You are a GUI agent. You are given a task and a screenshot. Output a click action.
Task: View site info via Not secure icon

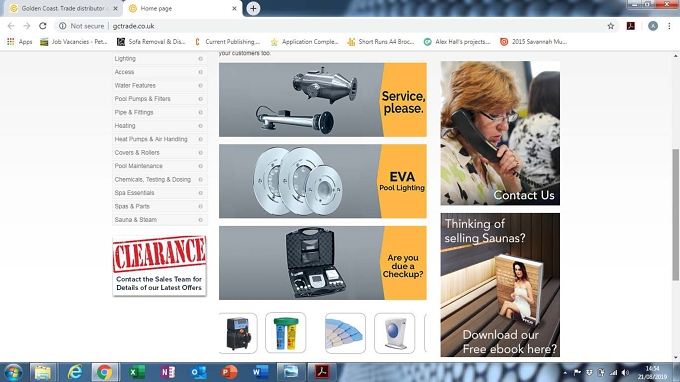(62, 26)
